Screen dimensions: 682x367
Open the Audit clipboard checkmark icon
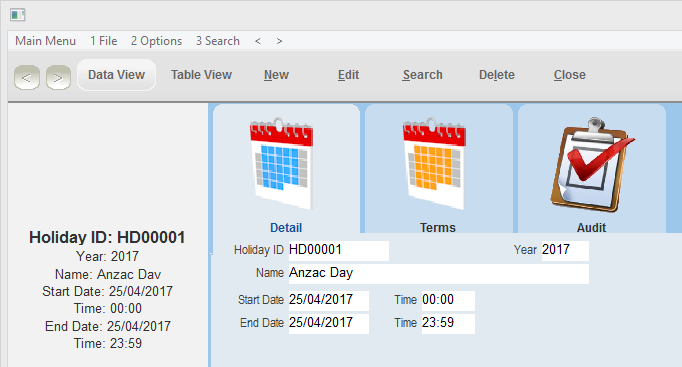click(592, 164)
